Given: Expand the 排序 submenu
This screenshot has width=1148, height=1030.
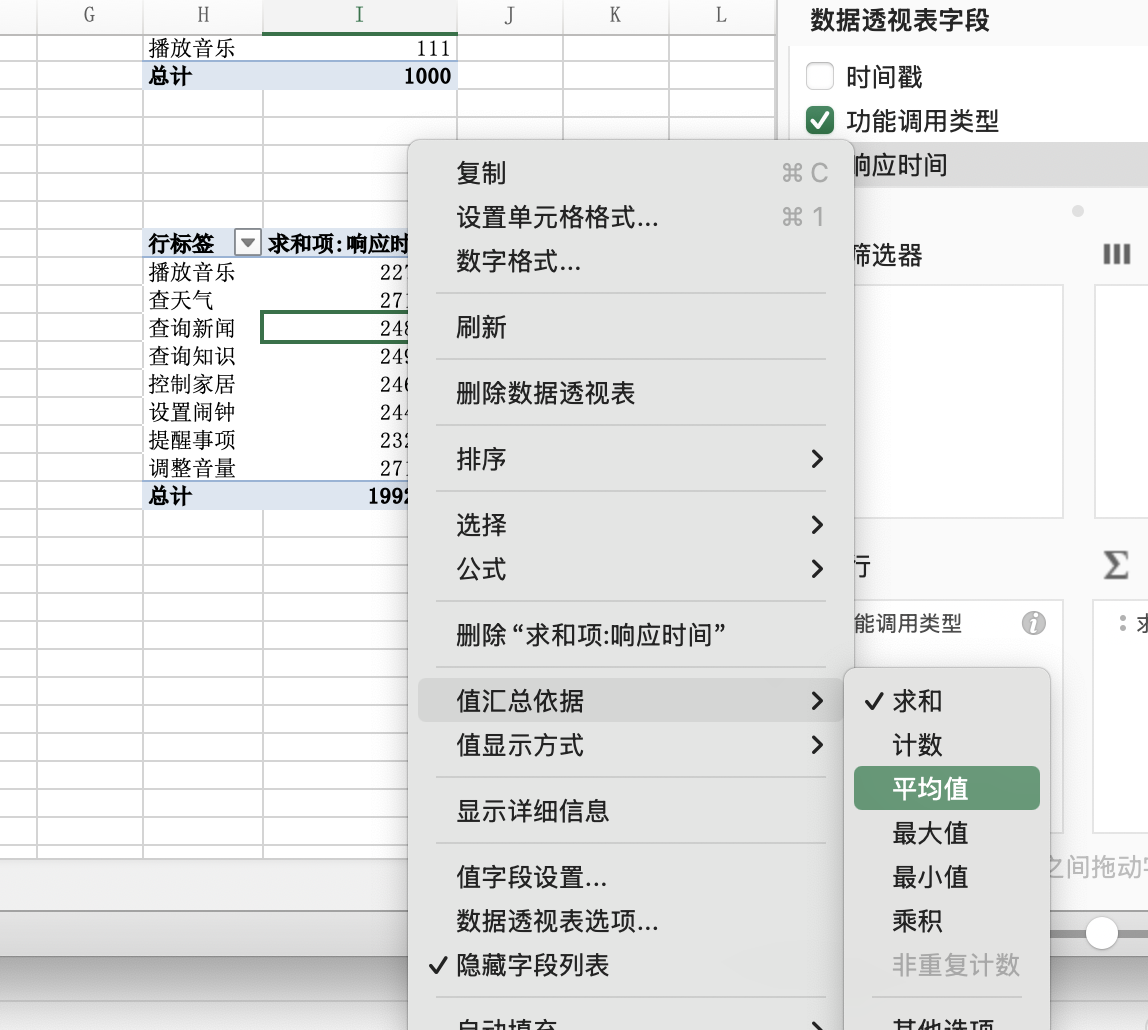Looking at the screenshot, I should (x=630, y=459).
